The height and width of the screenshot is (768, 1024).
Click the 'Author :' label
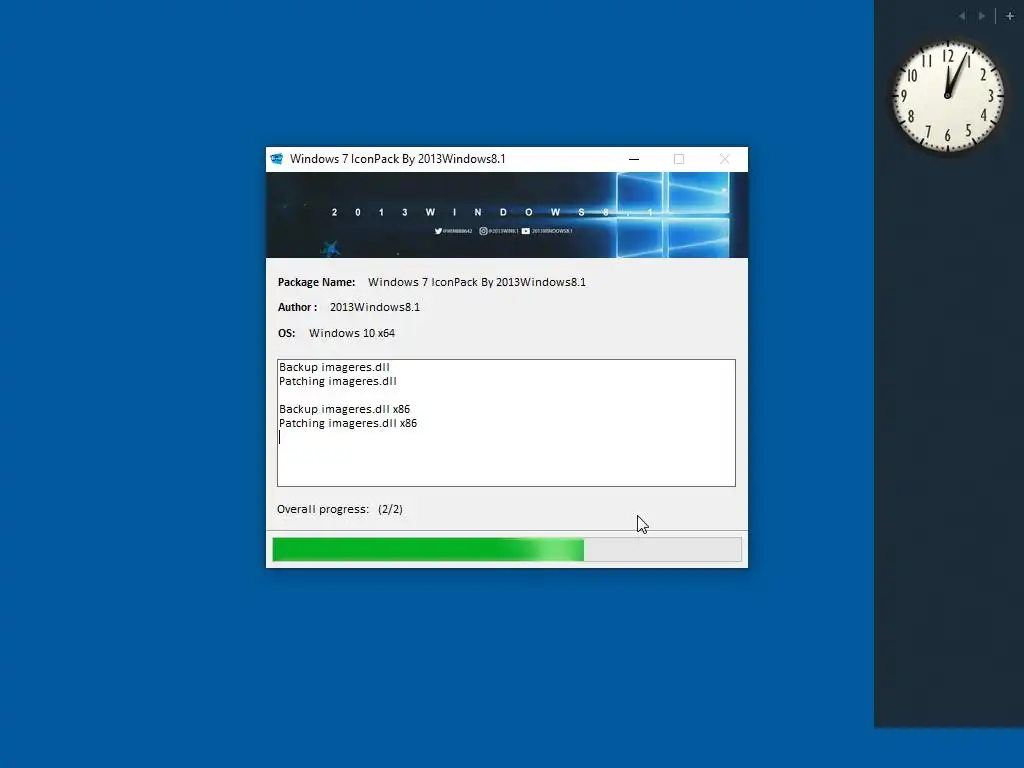click(x=297, y=307)
